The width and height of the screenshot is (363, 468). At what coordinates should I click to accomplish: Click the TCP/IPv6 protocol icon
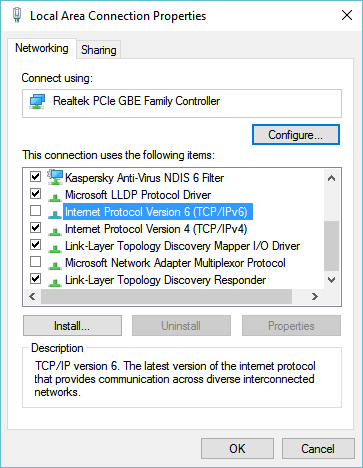(55, 214)
